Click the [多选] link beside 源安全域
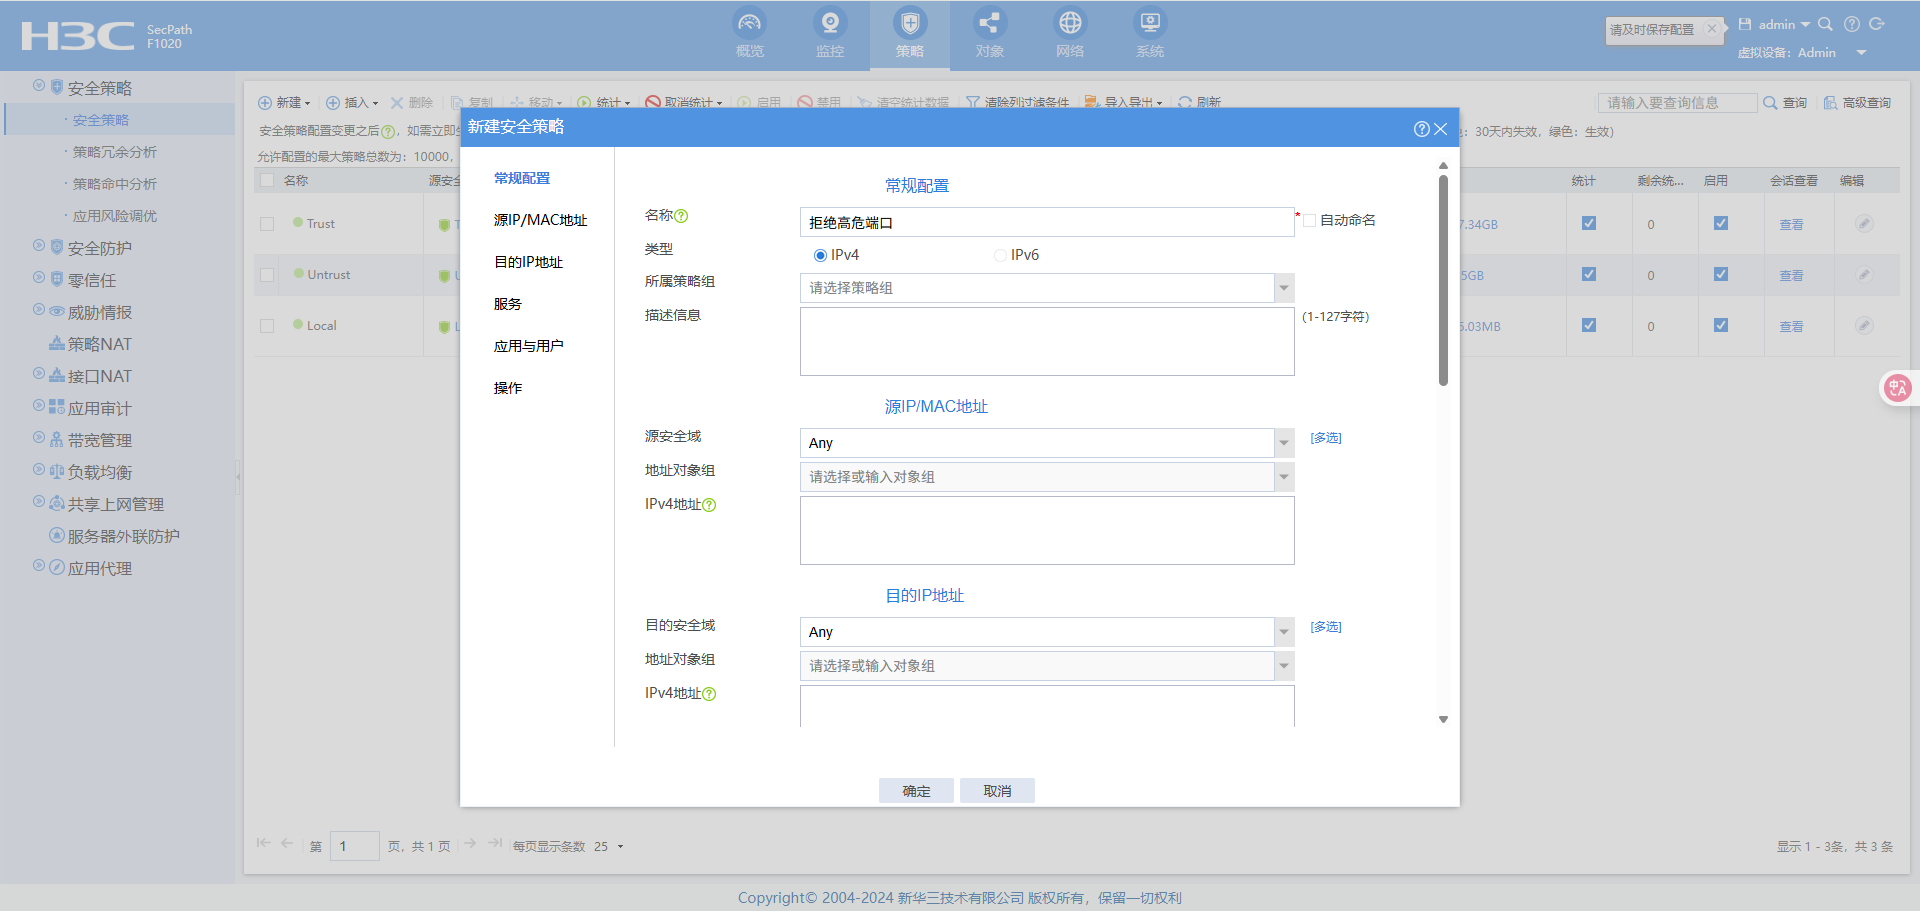Viewport: 1920px width, 911px height. 1326,438
